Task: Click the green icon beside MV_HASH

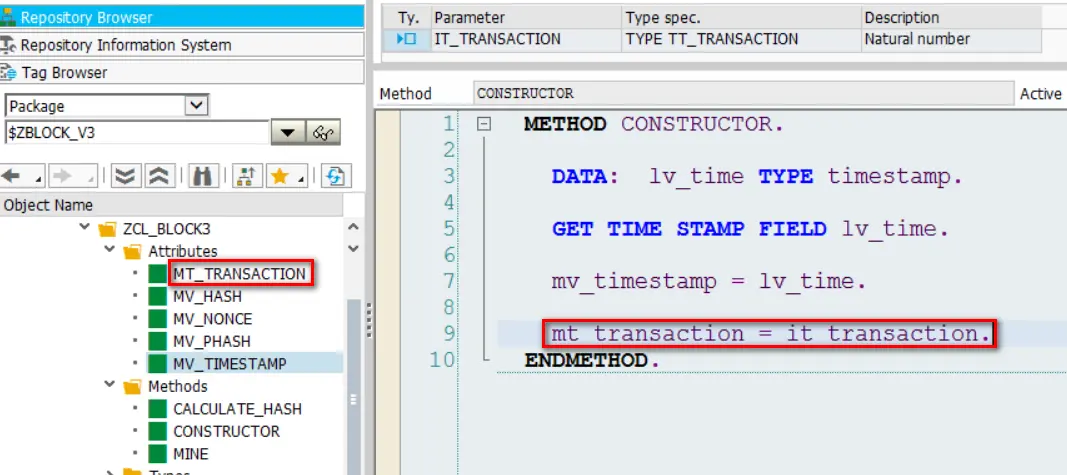Action: 158,296
